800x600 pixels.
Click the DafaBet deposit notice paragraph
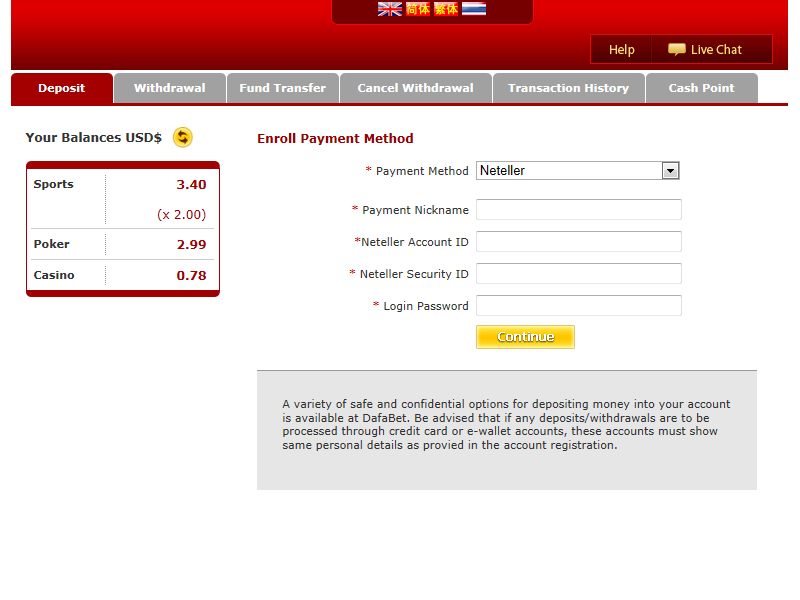pyautogui.click(x=506, y=424)
